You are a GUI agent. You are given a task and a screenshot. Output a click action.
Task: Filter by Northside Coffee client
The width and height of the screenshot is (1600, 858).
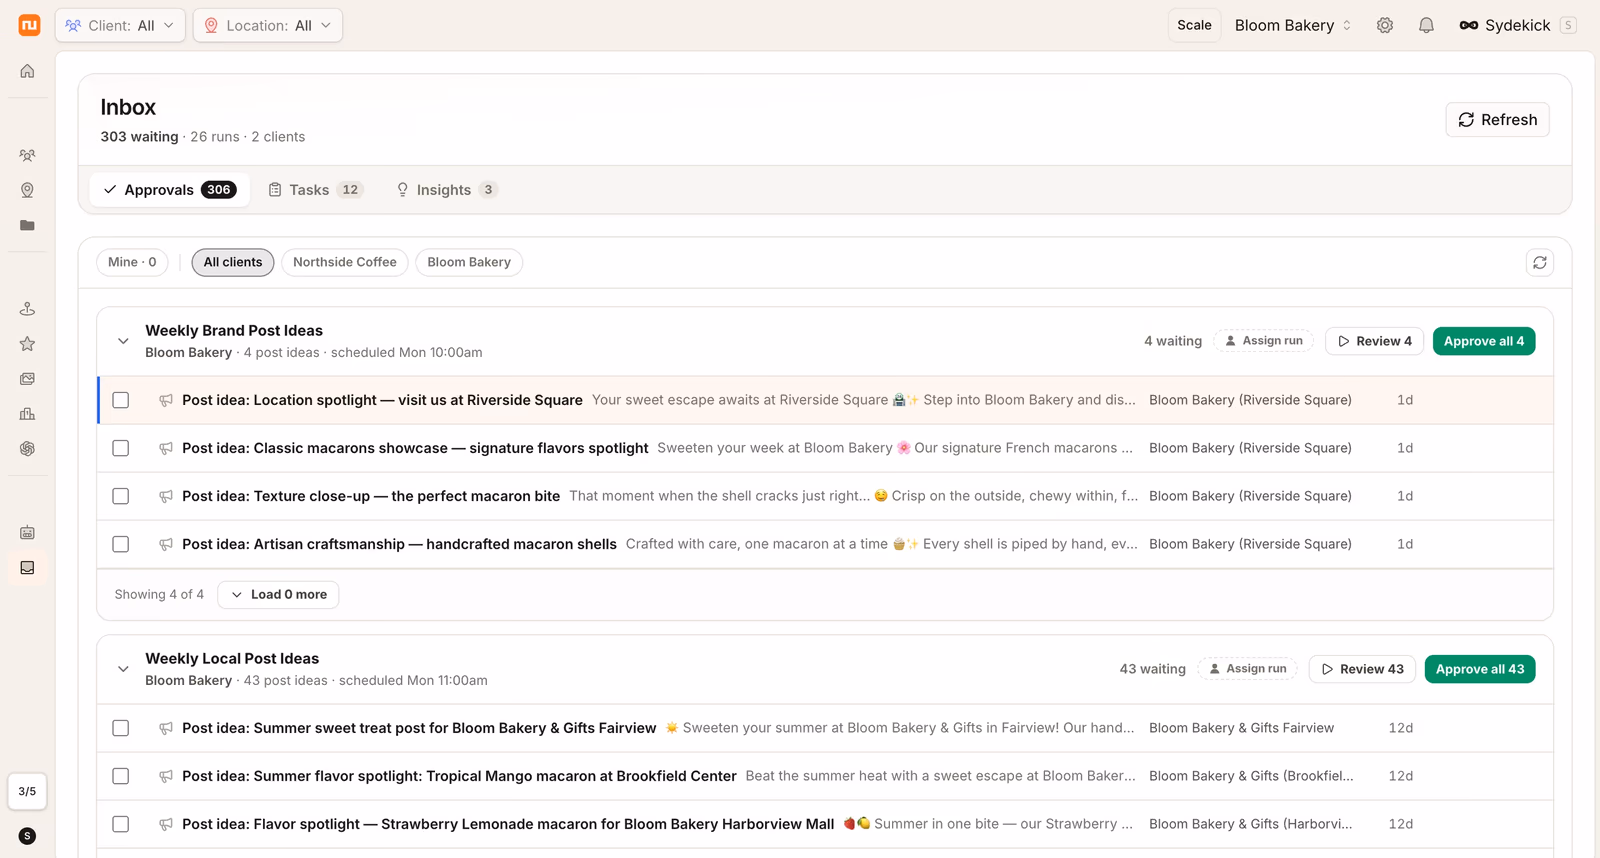click(345, 262)
